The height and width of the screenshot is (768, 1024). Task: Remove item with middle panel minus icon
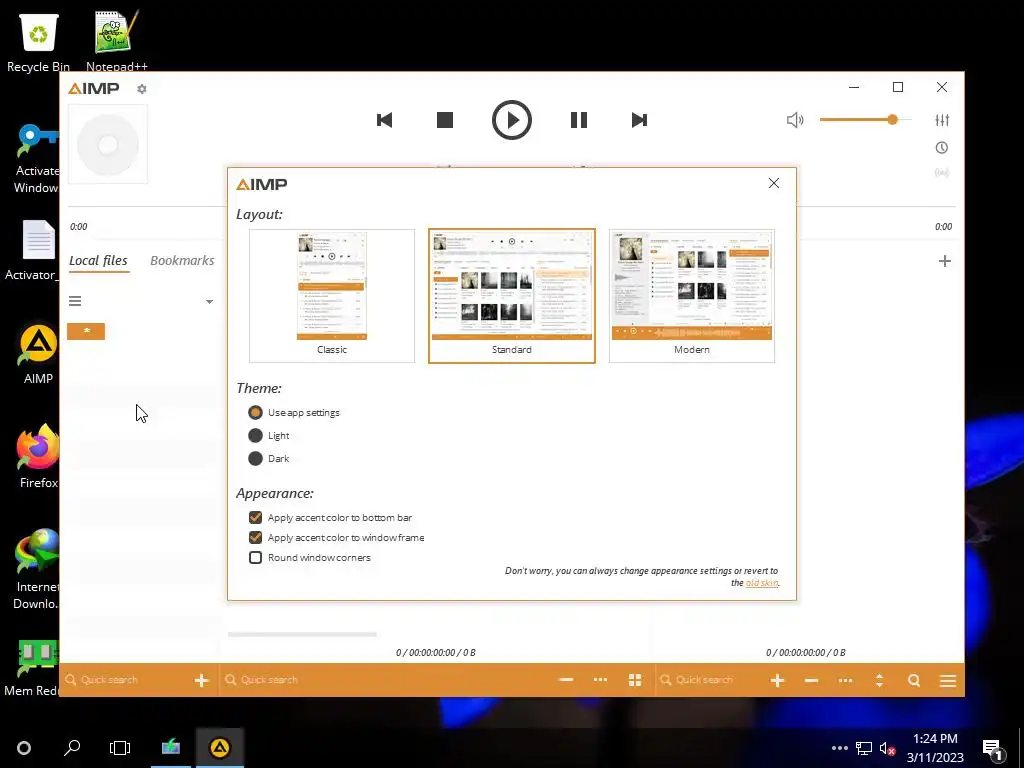566,680
